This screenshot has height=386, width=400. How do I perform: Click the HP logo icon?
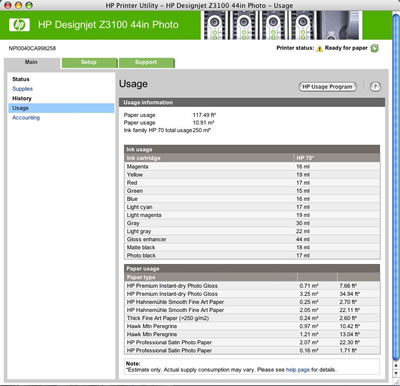19,25
